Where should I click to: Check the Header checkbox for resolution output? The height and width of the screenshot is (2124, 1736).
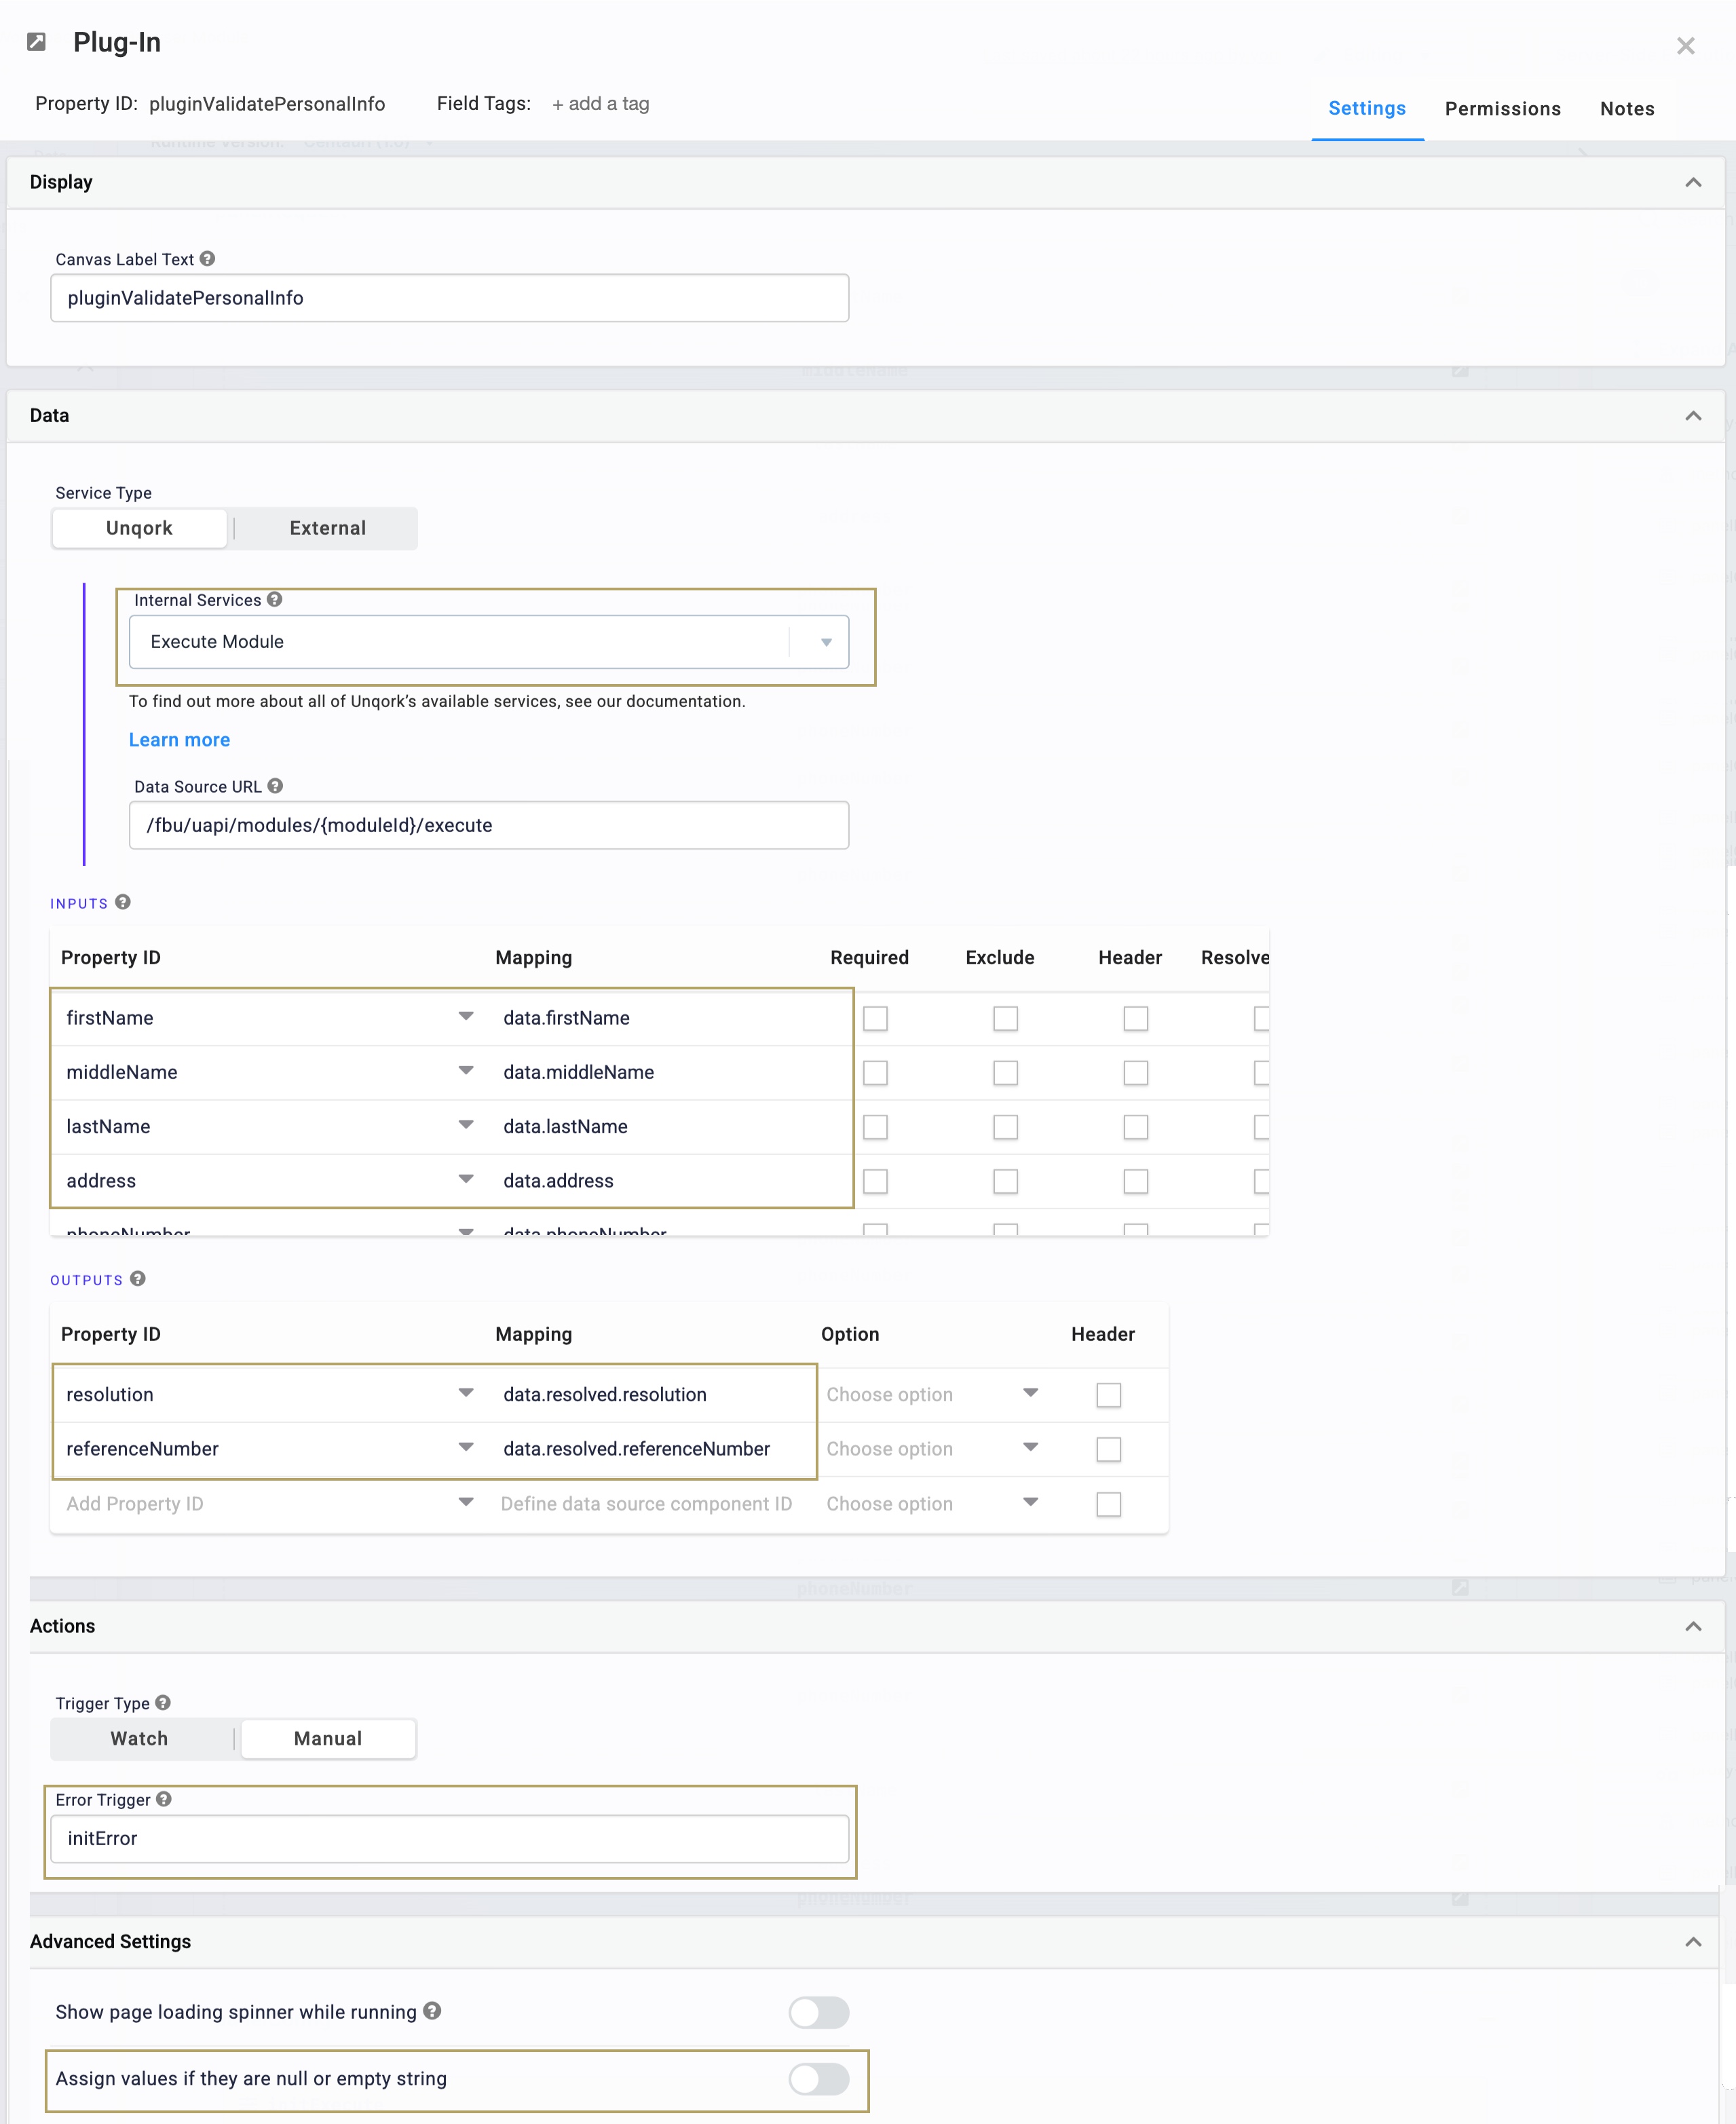1108,1394
